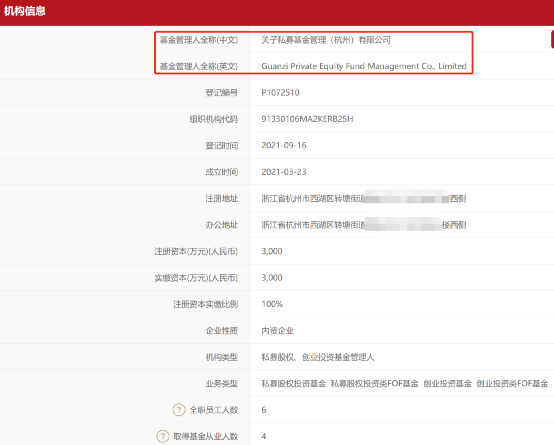The height and width of the screenshot is (445, 554).
Task: Click the Chinese fund manager name value
Action: pyautogui.click(x=326, y=40)
